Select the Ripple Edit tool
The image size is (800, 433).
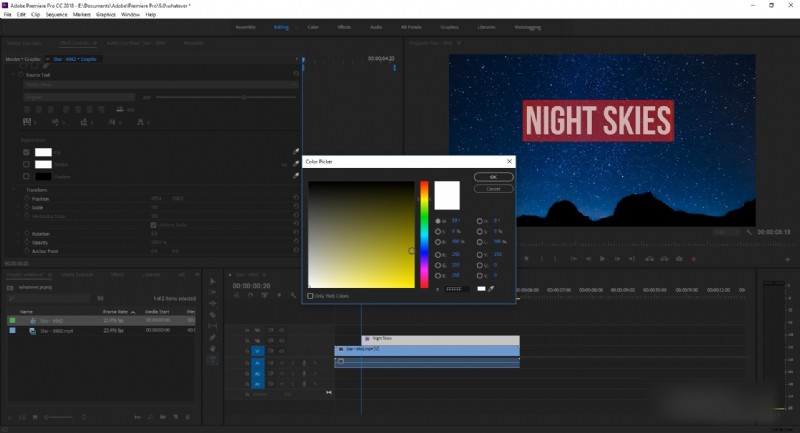point(213,303)
